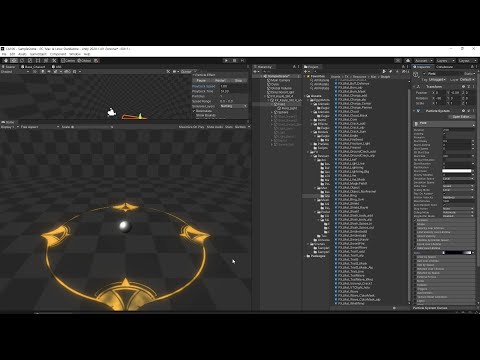Screen dimensions: 480x360
Task: Click the Hierarchy panel add (+) button
Action: pos(255,71)
